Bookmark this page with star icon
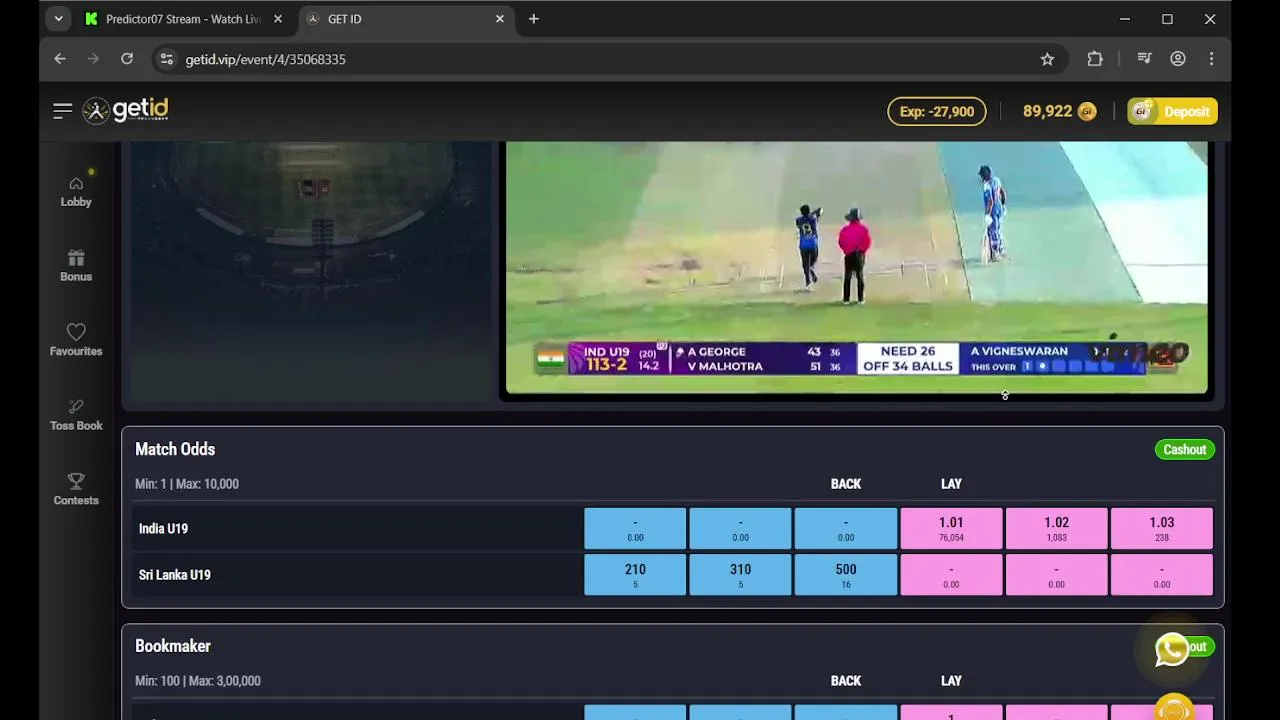Viewport: 1280px width, 720px height. pos(1047,59)
